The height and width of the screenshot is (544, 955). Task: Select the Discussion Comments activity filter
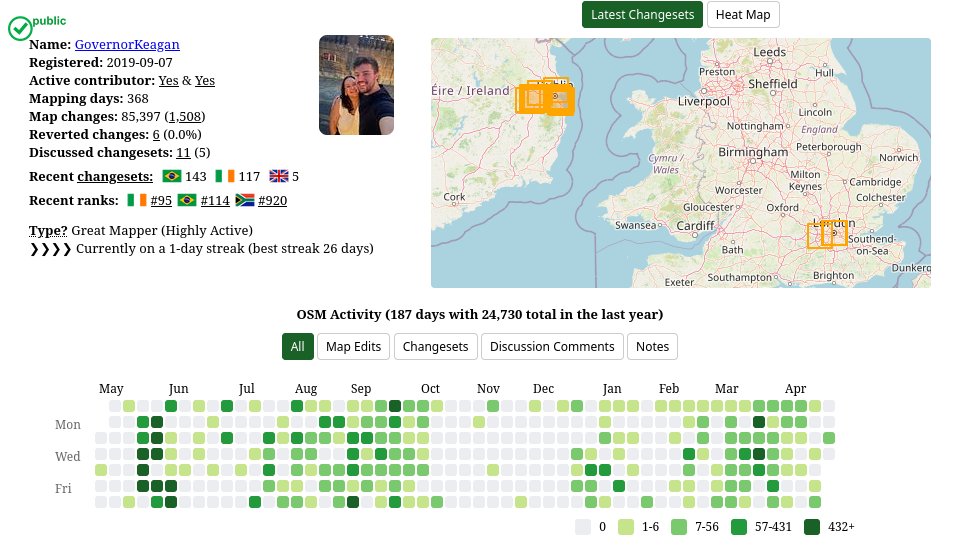pyautogui.click(x=552, y=347)
